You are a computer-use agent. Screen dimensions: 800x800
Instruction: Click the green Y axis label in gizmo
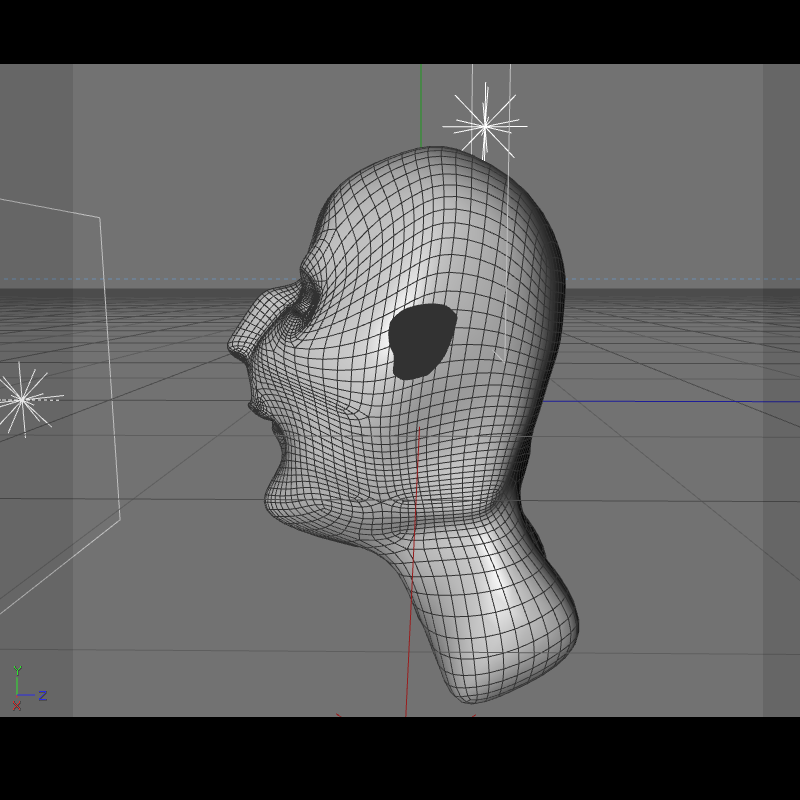pos(18,670)
